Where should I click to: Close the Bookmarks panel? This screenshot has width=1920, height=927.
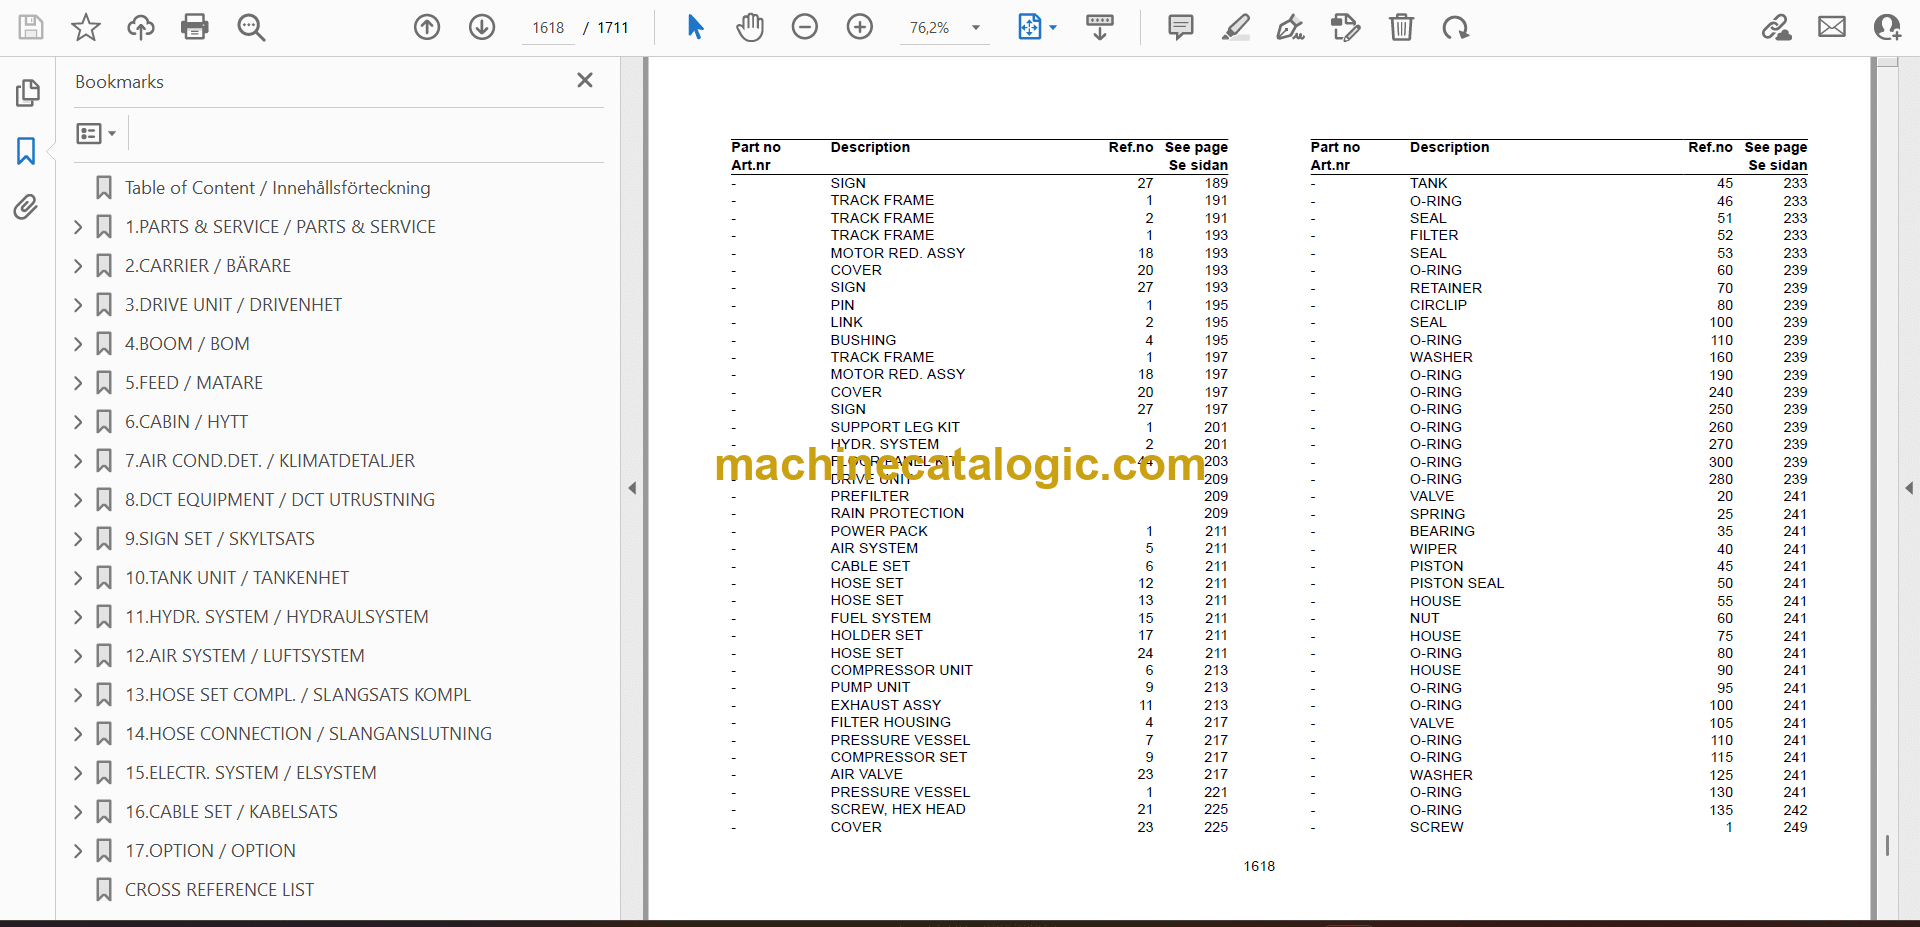coord(585,80)
